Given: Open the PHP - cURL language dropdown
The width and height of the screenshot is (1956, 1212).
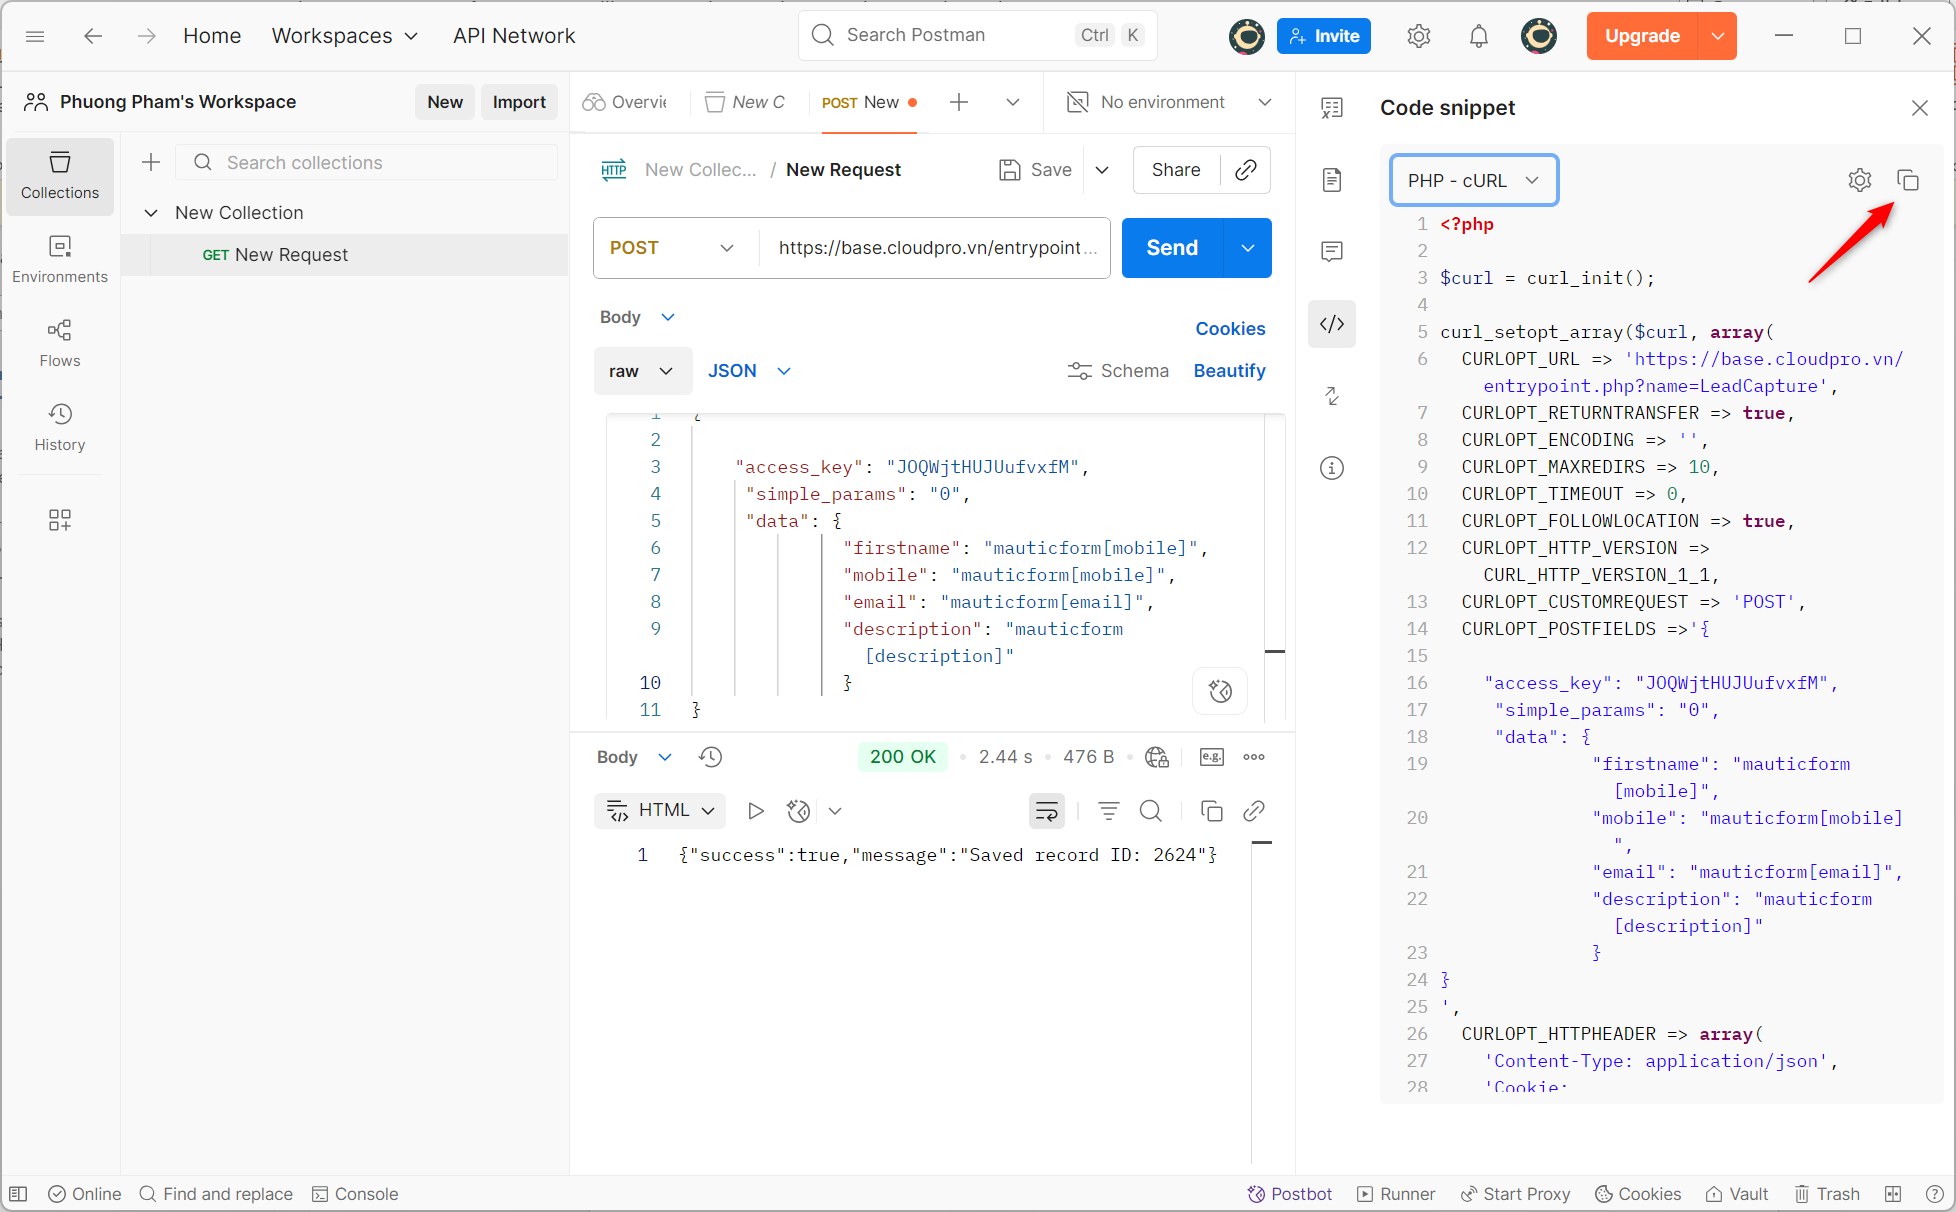Looking at the screenshot, I should coord(1473,180).
